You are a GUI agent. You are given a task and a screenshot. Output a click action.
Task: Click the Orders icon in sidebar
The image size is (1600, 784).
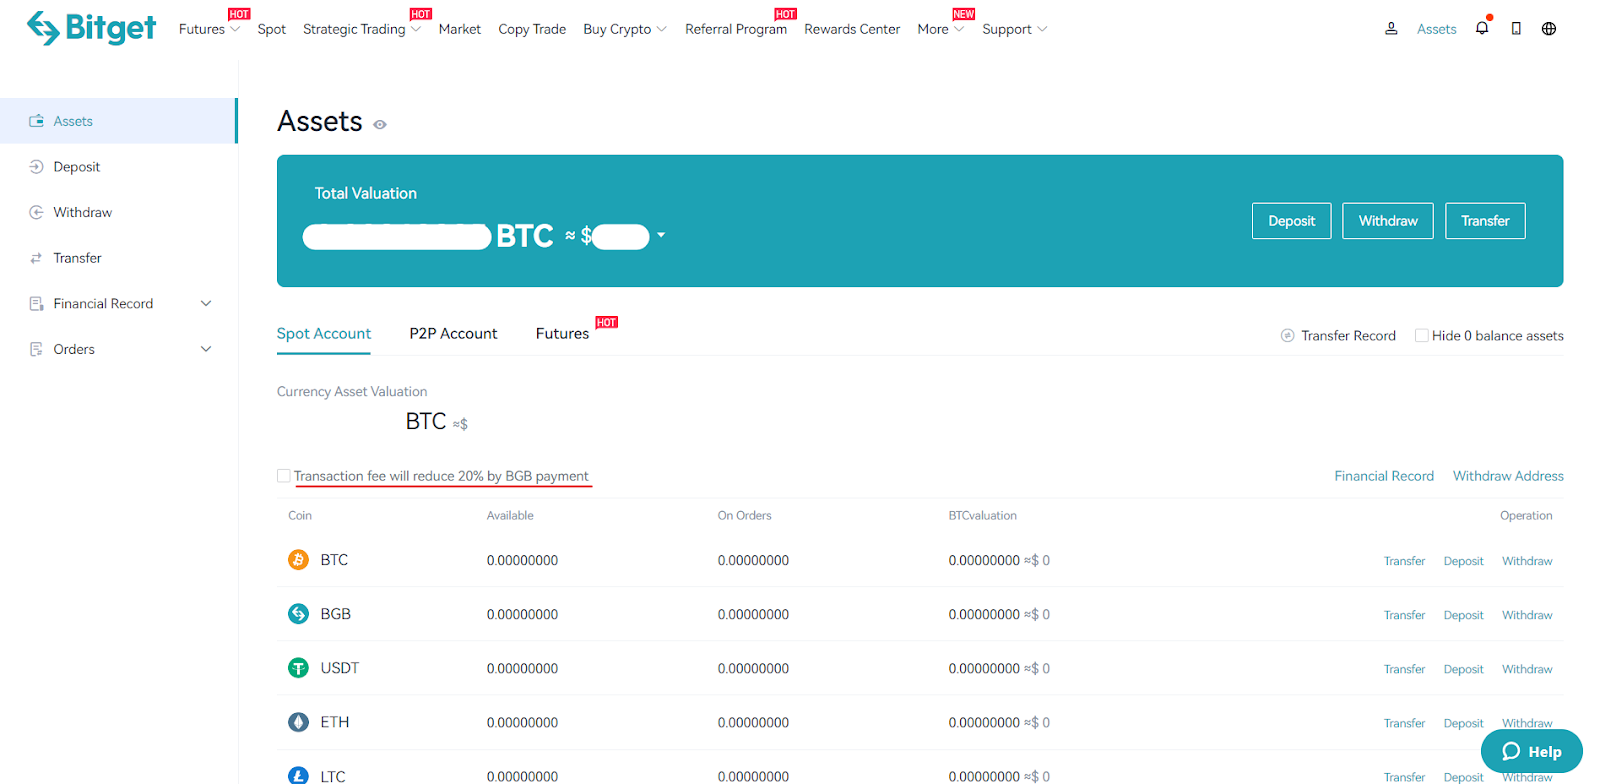[36, 349]
